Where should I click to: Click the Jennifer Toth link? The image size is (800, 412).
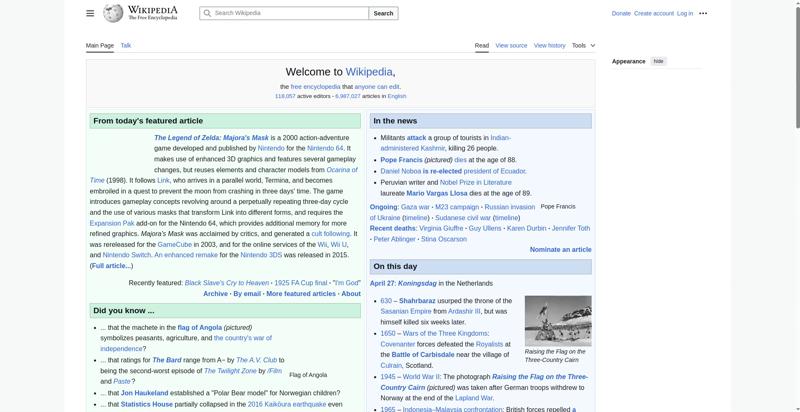[570, 228]
